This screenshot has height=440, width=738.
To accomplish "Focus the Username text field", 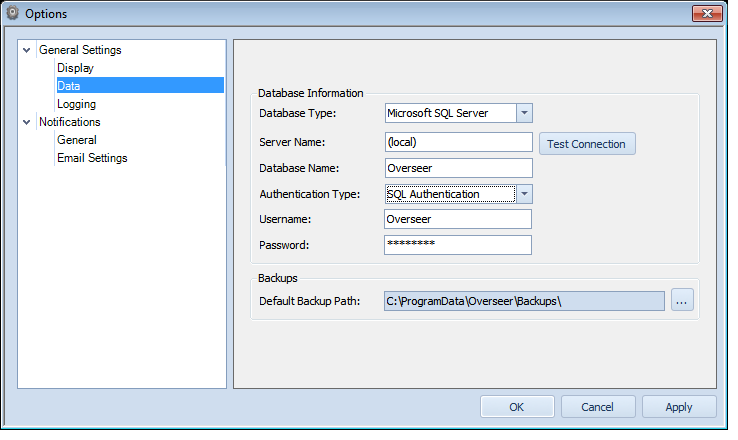I will 458,219.
